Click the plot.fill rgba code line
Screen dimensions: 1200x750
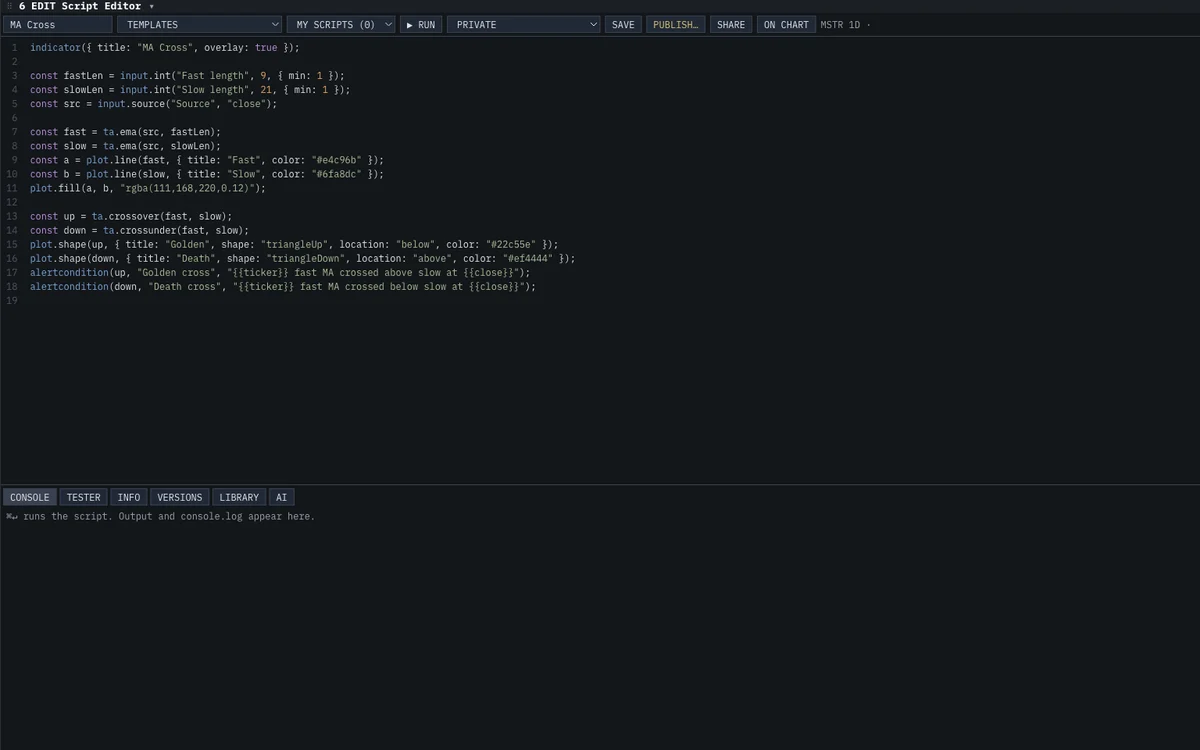pyautogui.click(x=148, y=187)
